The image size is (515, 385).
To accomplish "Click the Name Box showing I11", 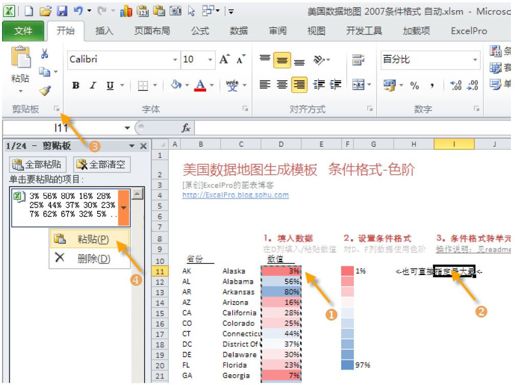I will point(67,128).
